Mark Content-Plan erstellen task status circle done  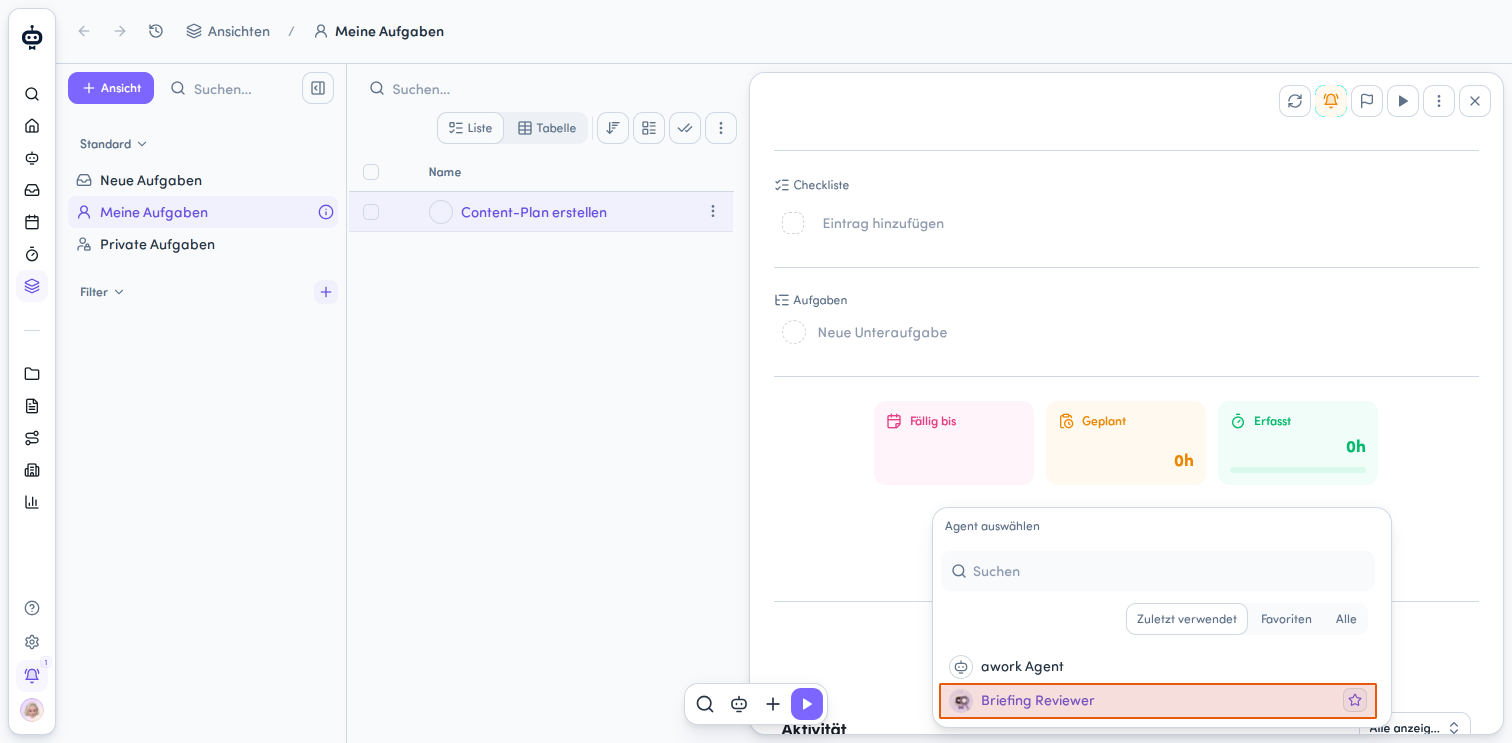tap(441, 212)
